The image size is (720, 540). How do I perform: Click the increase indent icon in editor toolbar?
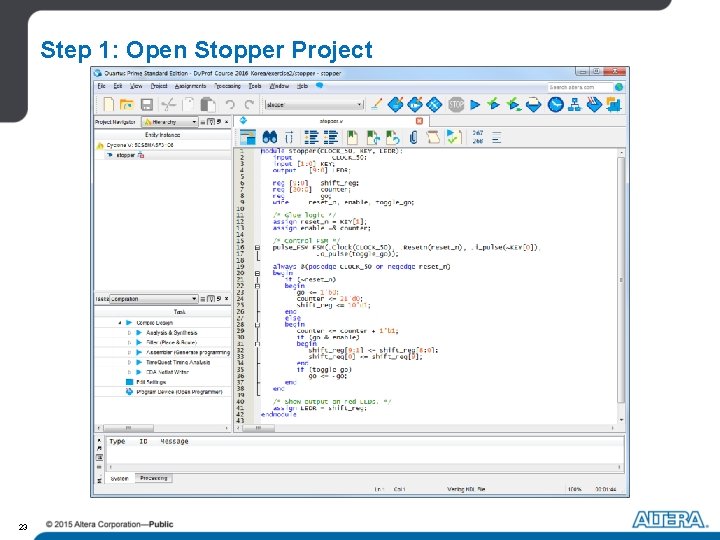pos(311,137)
